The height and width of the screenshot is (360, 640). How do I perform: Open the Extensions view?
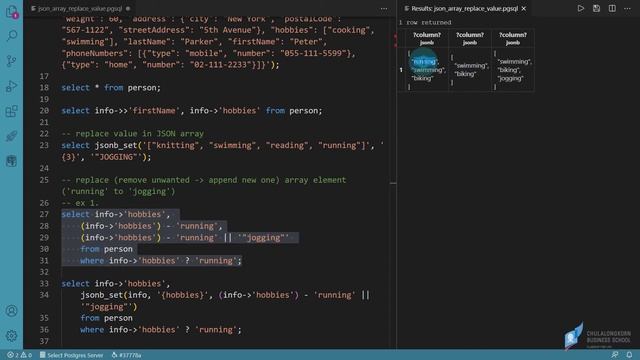coord(11,111)
